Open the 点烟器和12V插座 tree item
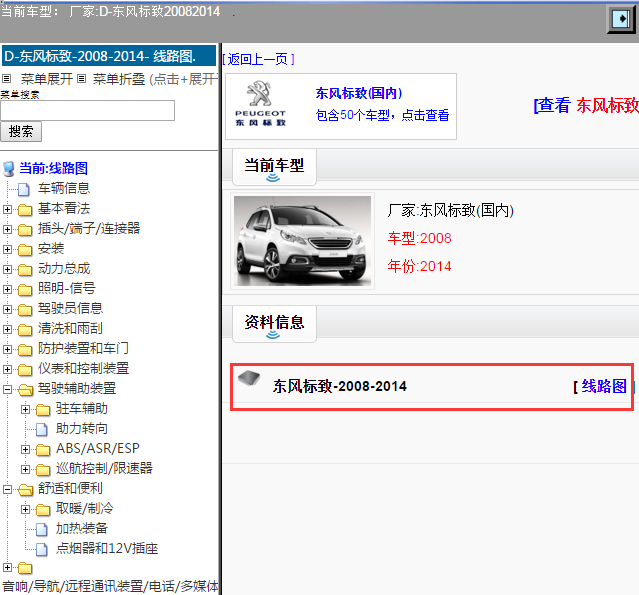 coord(107,549)
